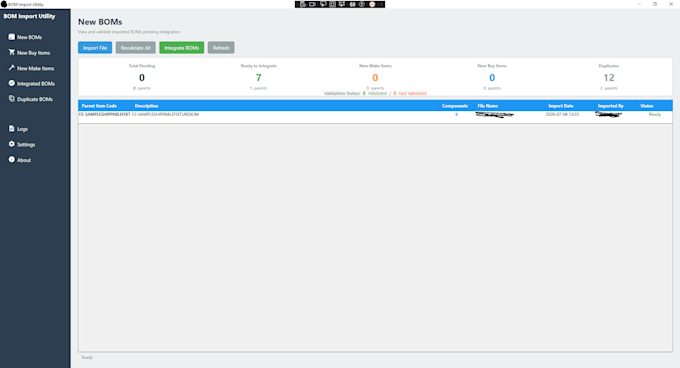The height and width of the screenshot is (368, 680).
Task: Click the checkmark icon for Integrated BOMs
Action: (12, 83)
